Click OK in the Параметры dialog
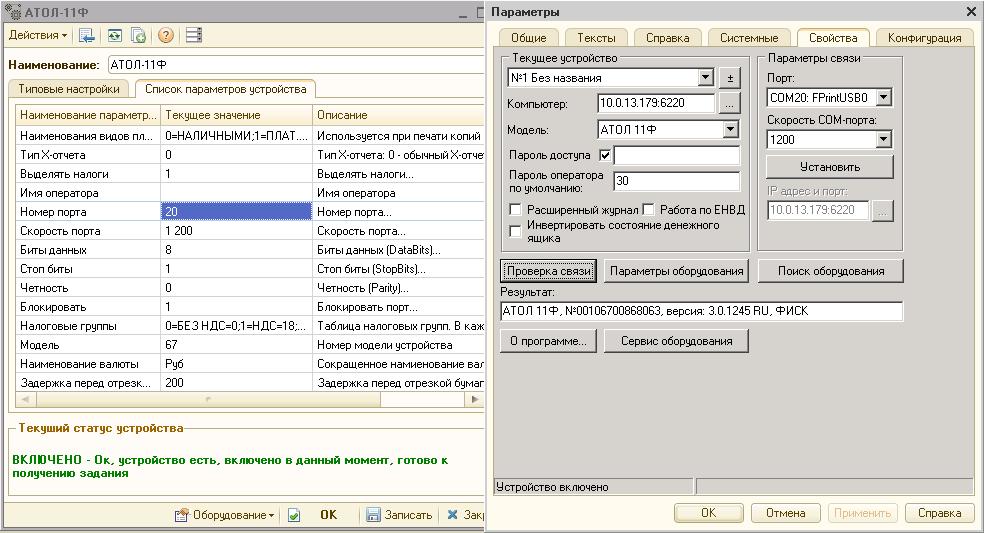984x533 pixels. [709, 513]
